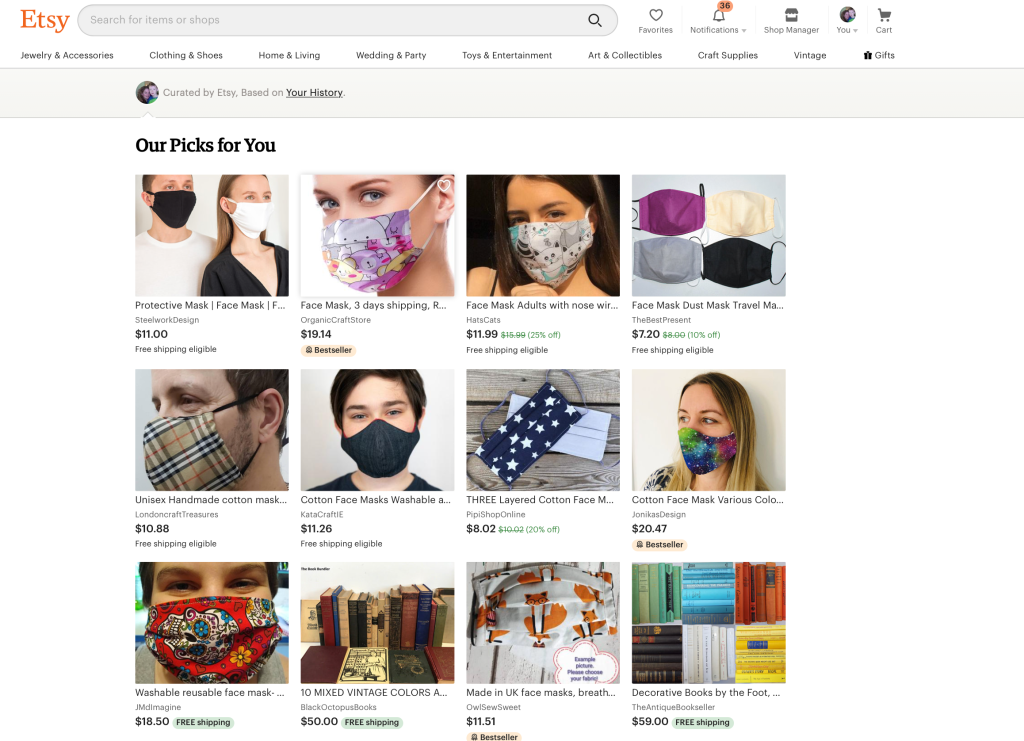Open the Jewelry & Accessories menu
The height and width of the screenshot is (741, 1024).
click(67, 56)
